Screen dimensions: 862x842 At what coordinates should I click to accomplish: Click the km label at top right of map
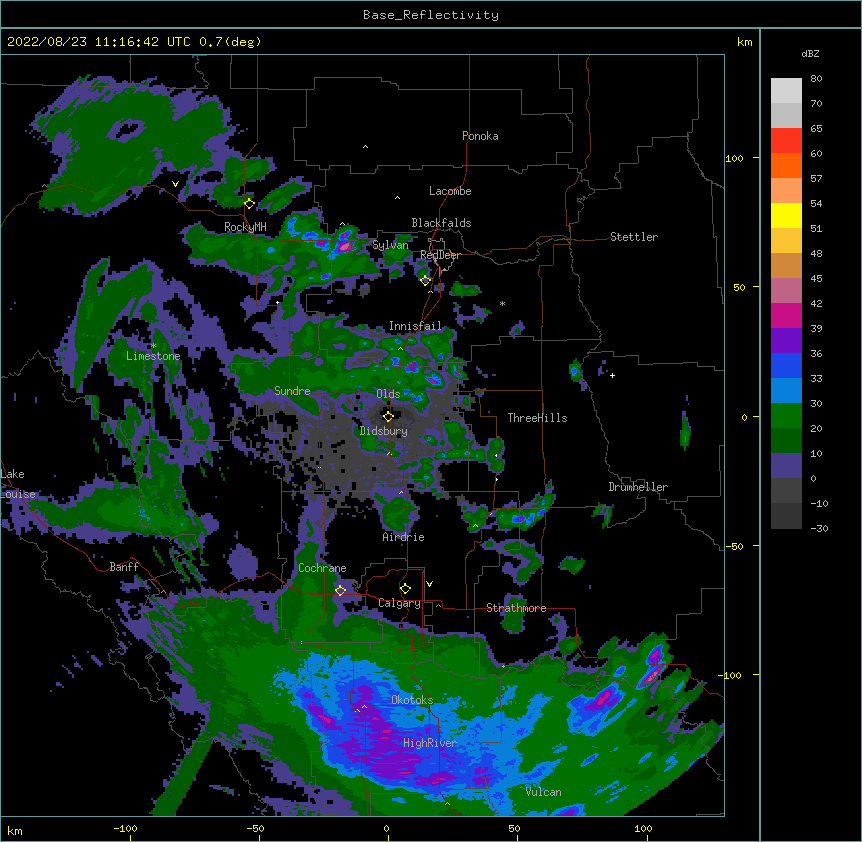tap(745, 42)
